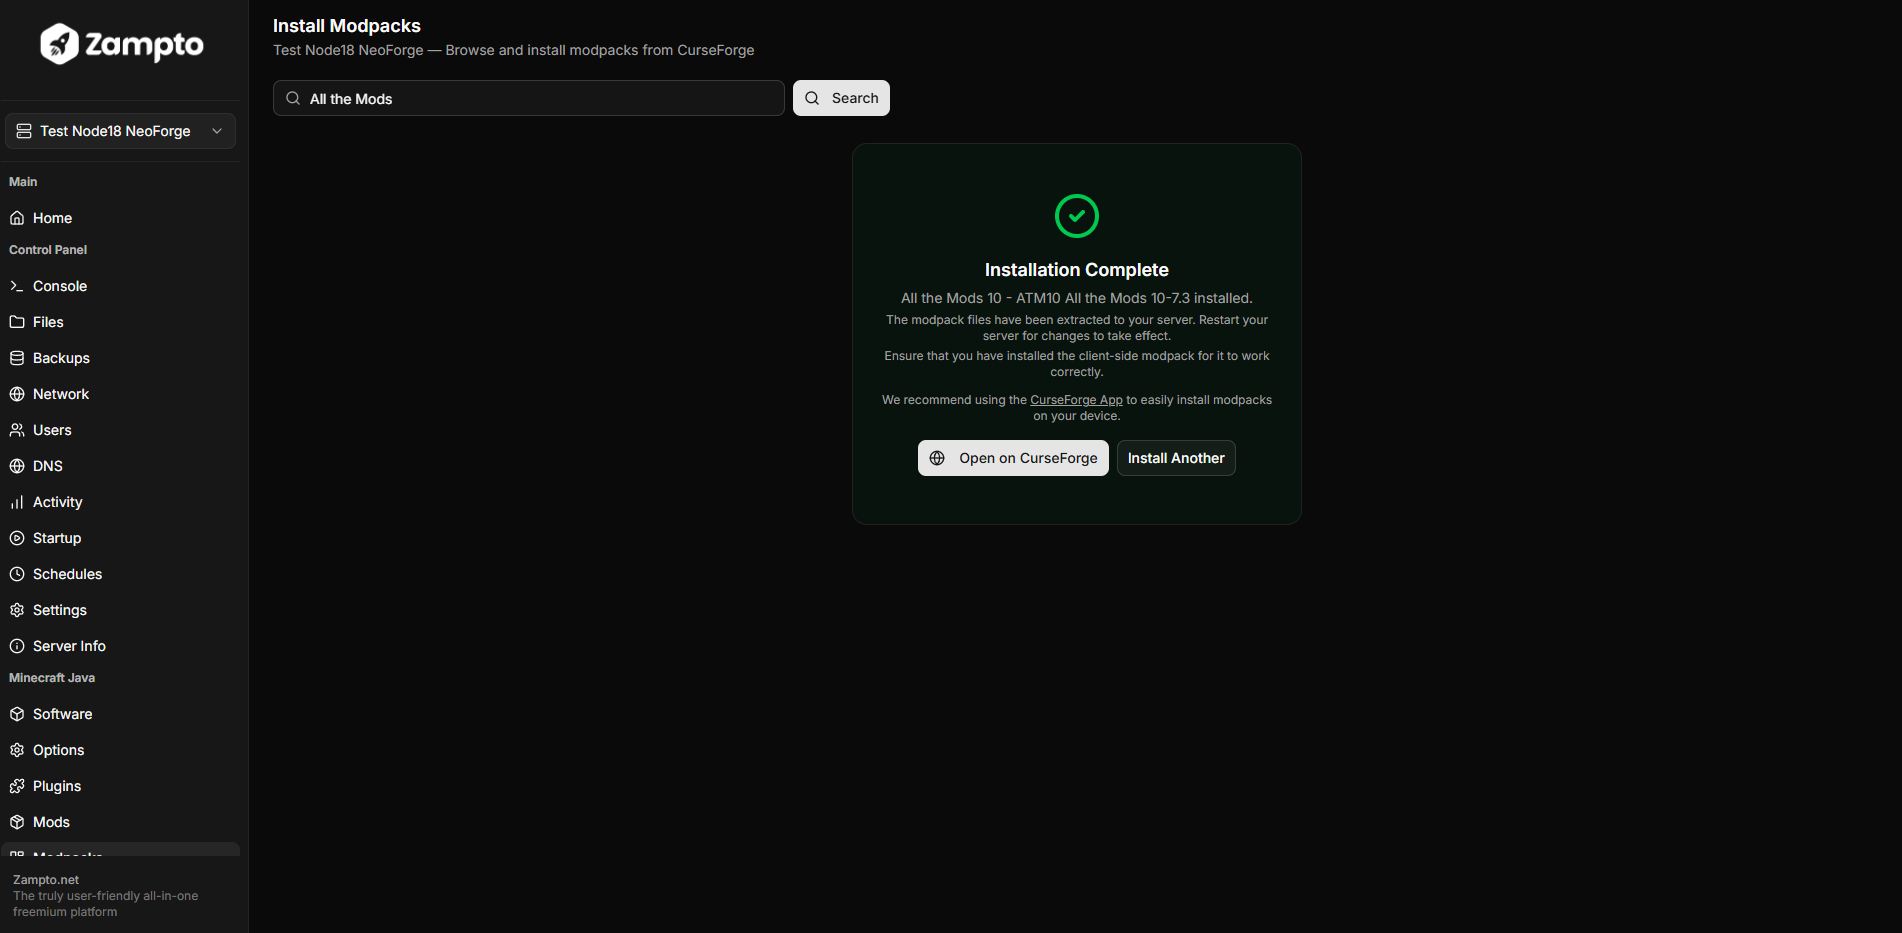The width and height of the screenshot is (1902, 933).
Task: Open the server selector dropdown chevron
Action: (217, 131)
